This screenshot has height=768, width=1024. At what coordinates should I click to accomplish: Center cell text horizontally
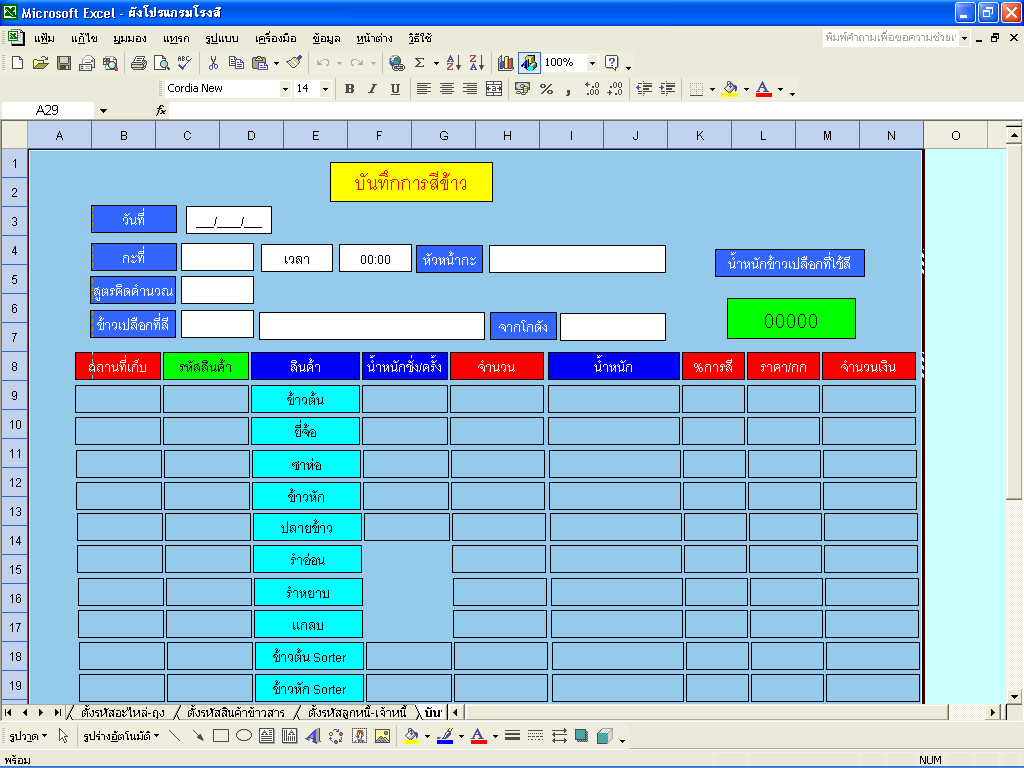pos(447,89)
